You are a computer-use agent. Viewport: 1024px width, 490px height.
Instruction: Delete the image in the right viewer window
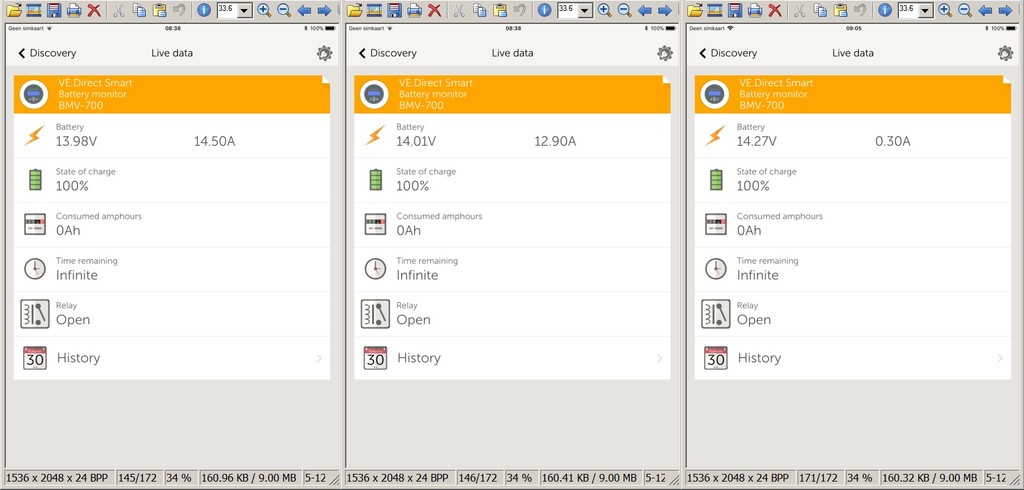tap(775, 10)
